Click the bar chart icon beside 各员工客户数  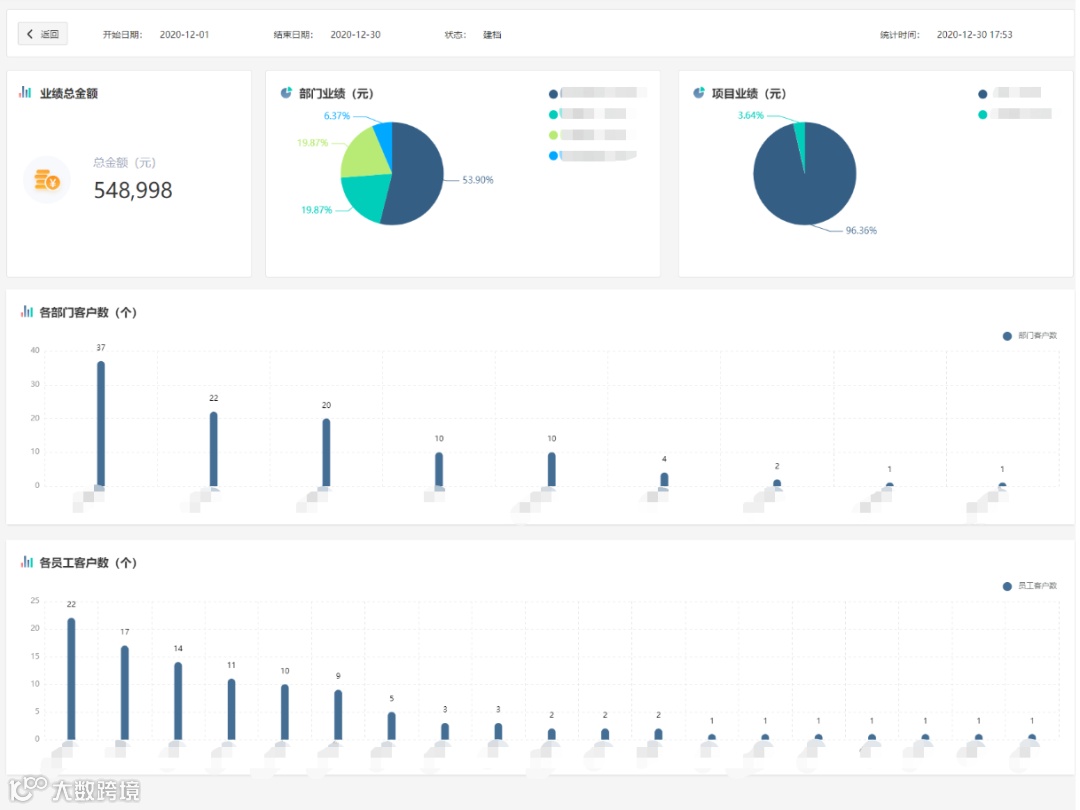[26, 562]
